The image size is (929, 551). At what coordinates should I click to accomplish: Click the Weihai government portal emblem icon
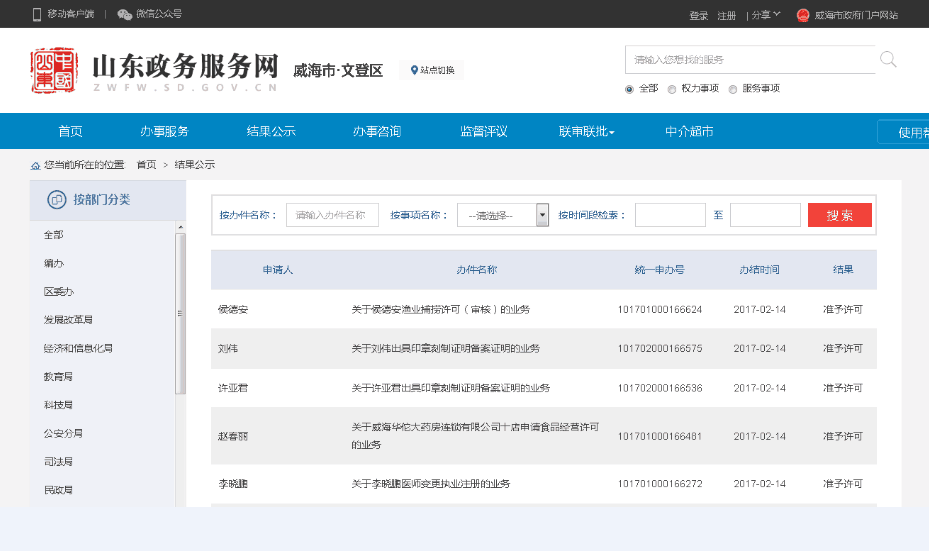(x=803, y=15)
